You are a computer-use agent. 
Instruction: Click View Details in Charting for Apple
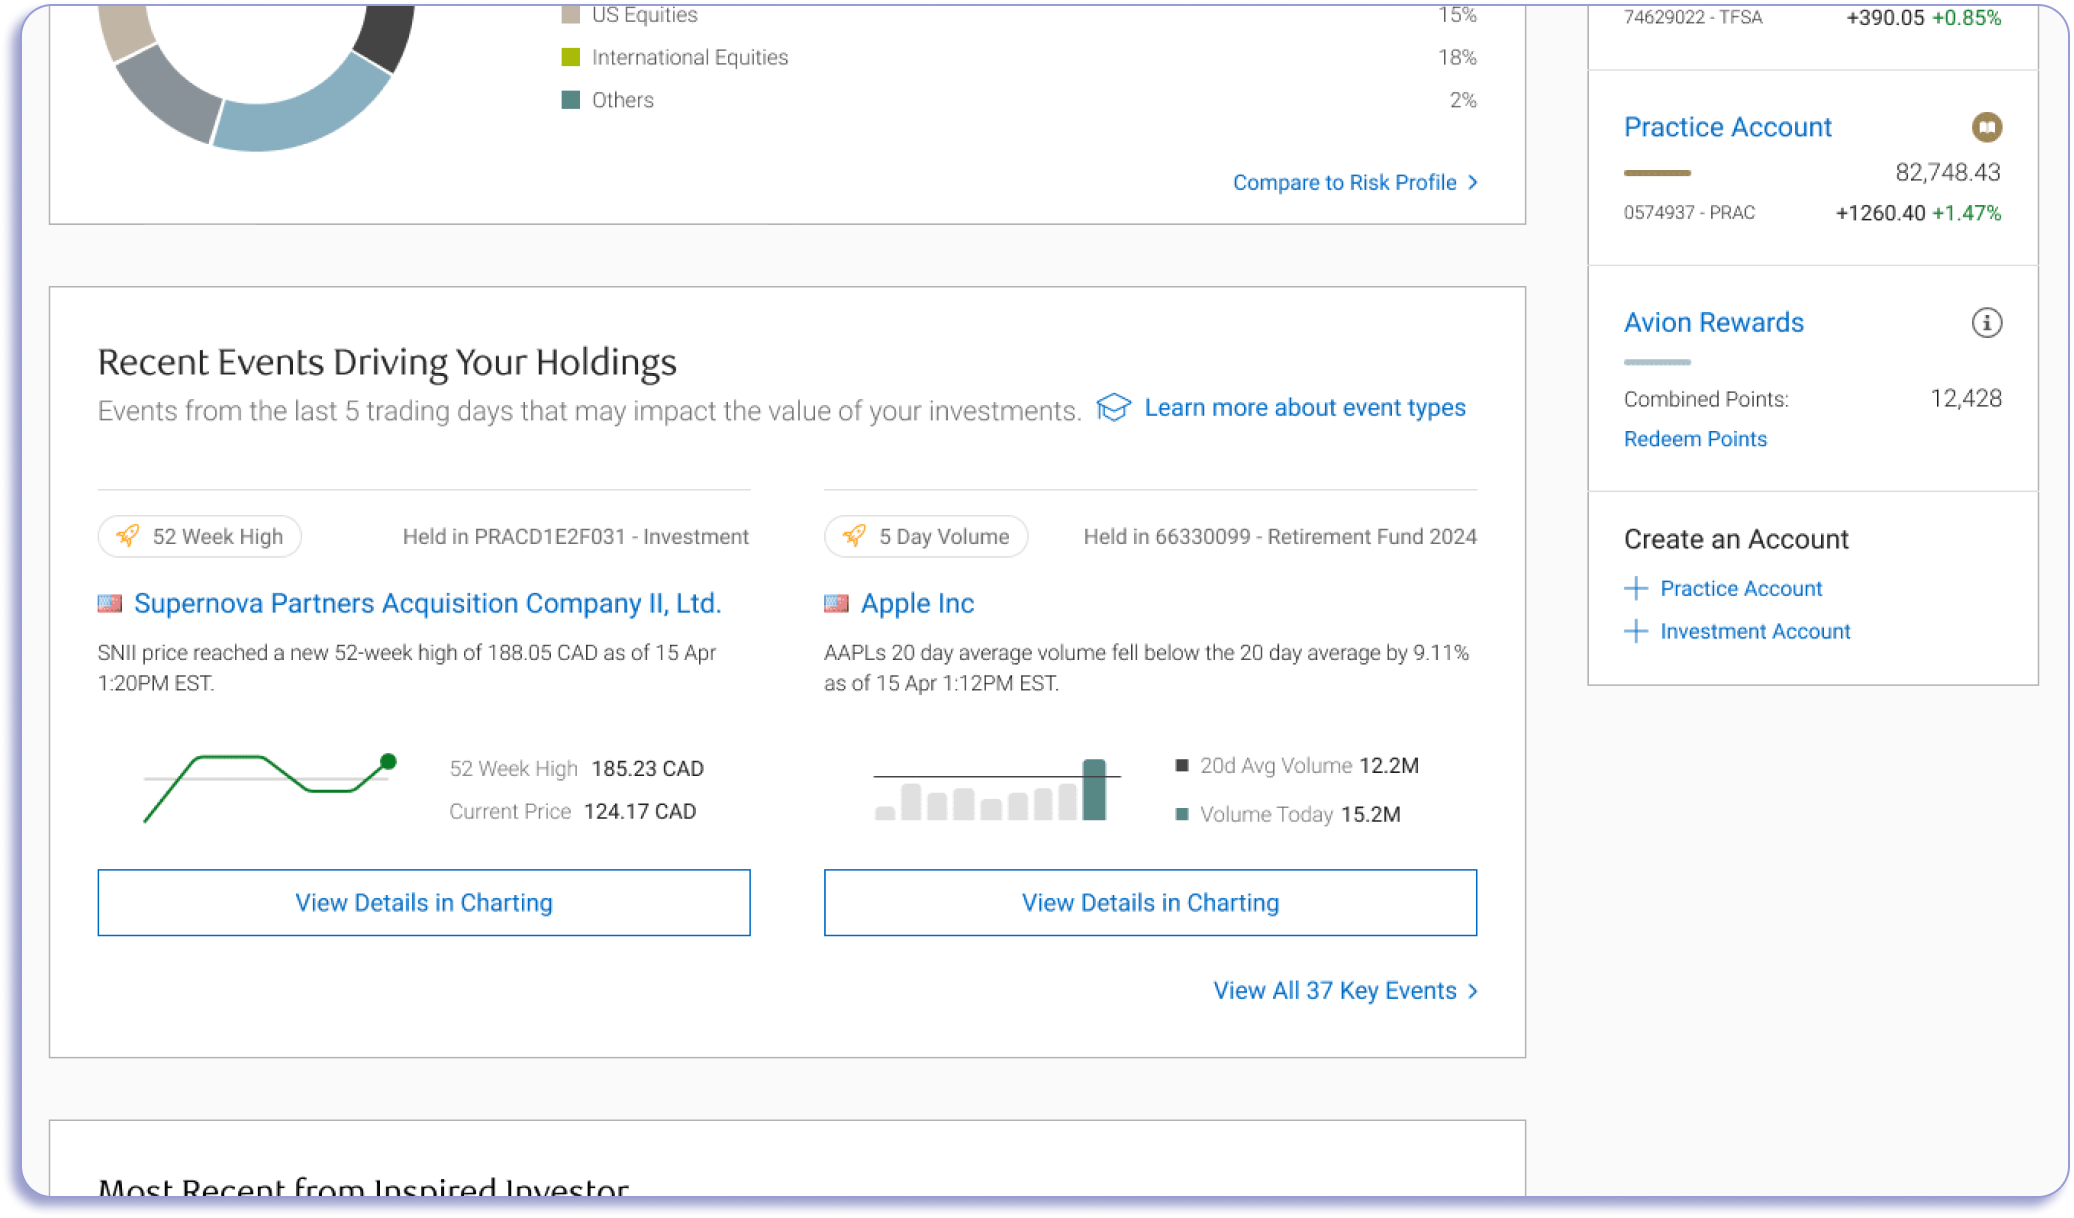tap(1150, 903)
